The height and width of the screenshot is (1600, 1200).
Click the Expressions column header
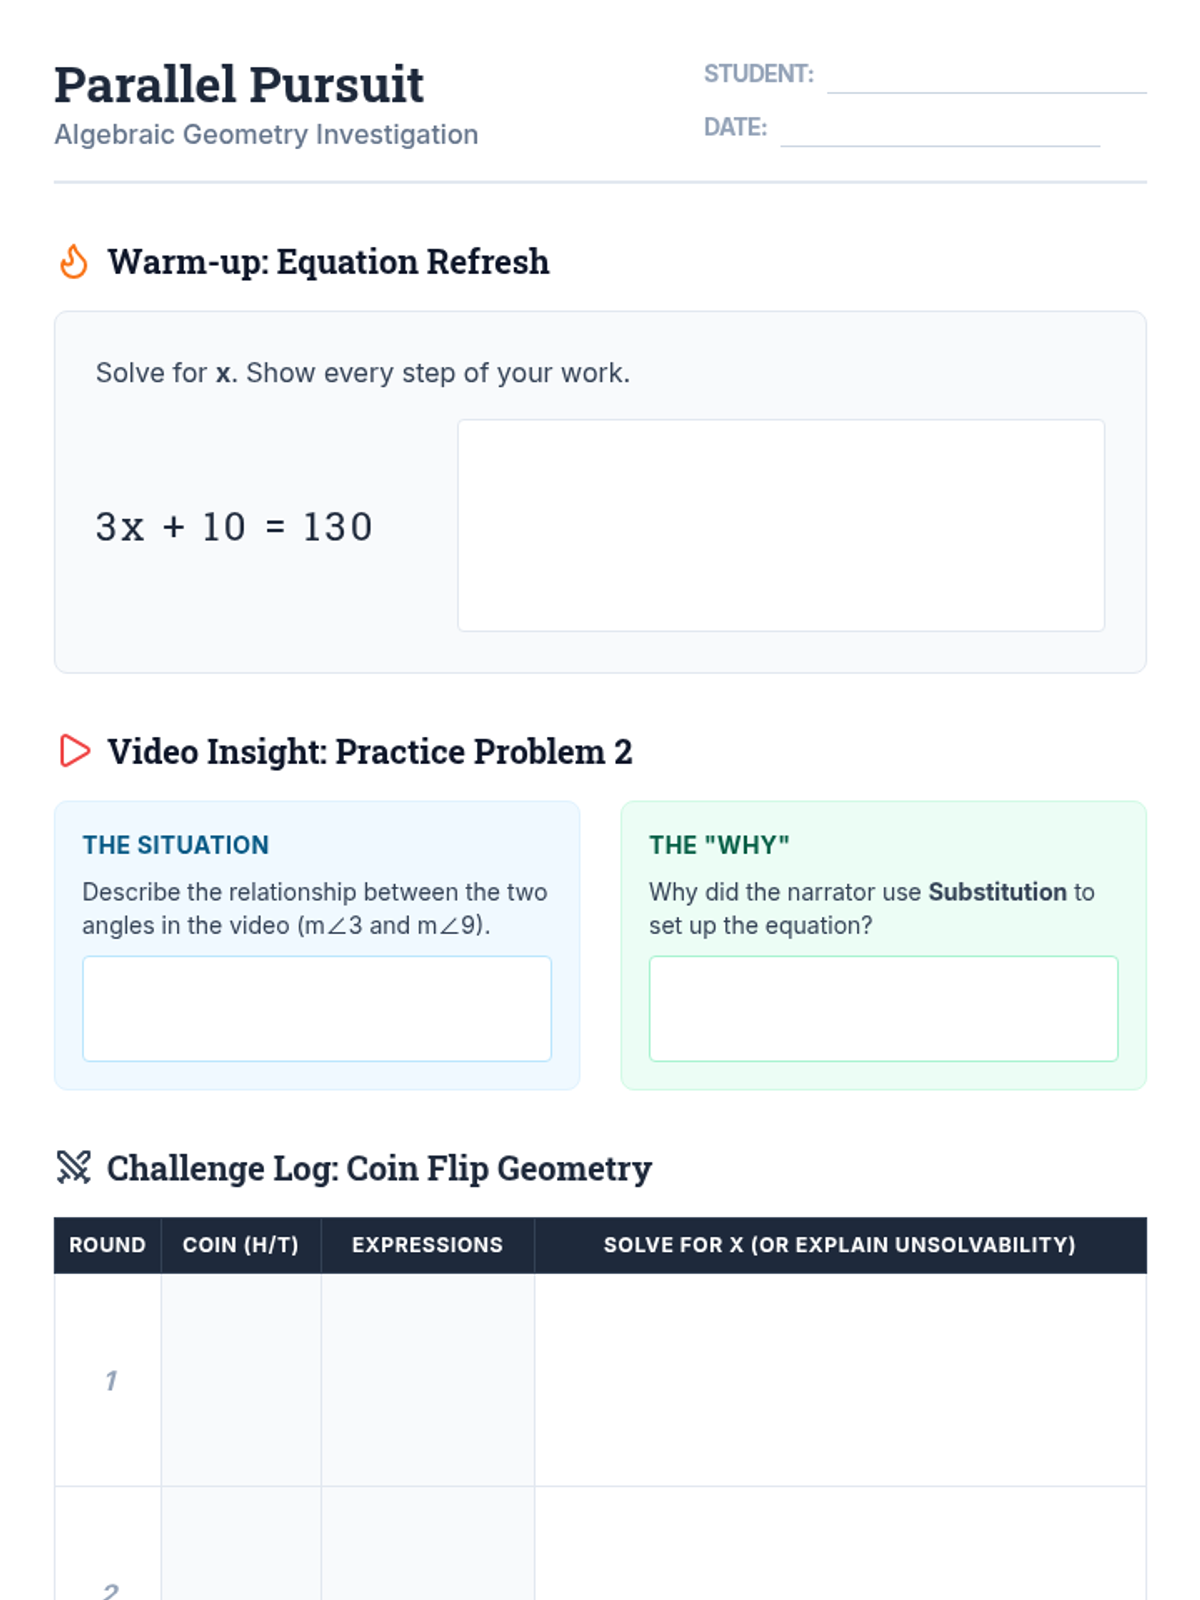pyautogui.click(x=427, y=1245)
